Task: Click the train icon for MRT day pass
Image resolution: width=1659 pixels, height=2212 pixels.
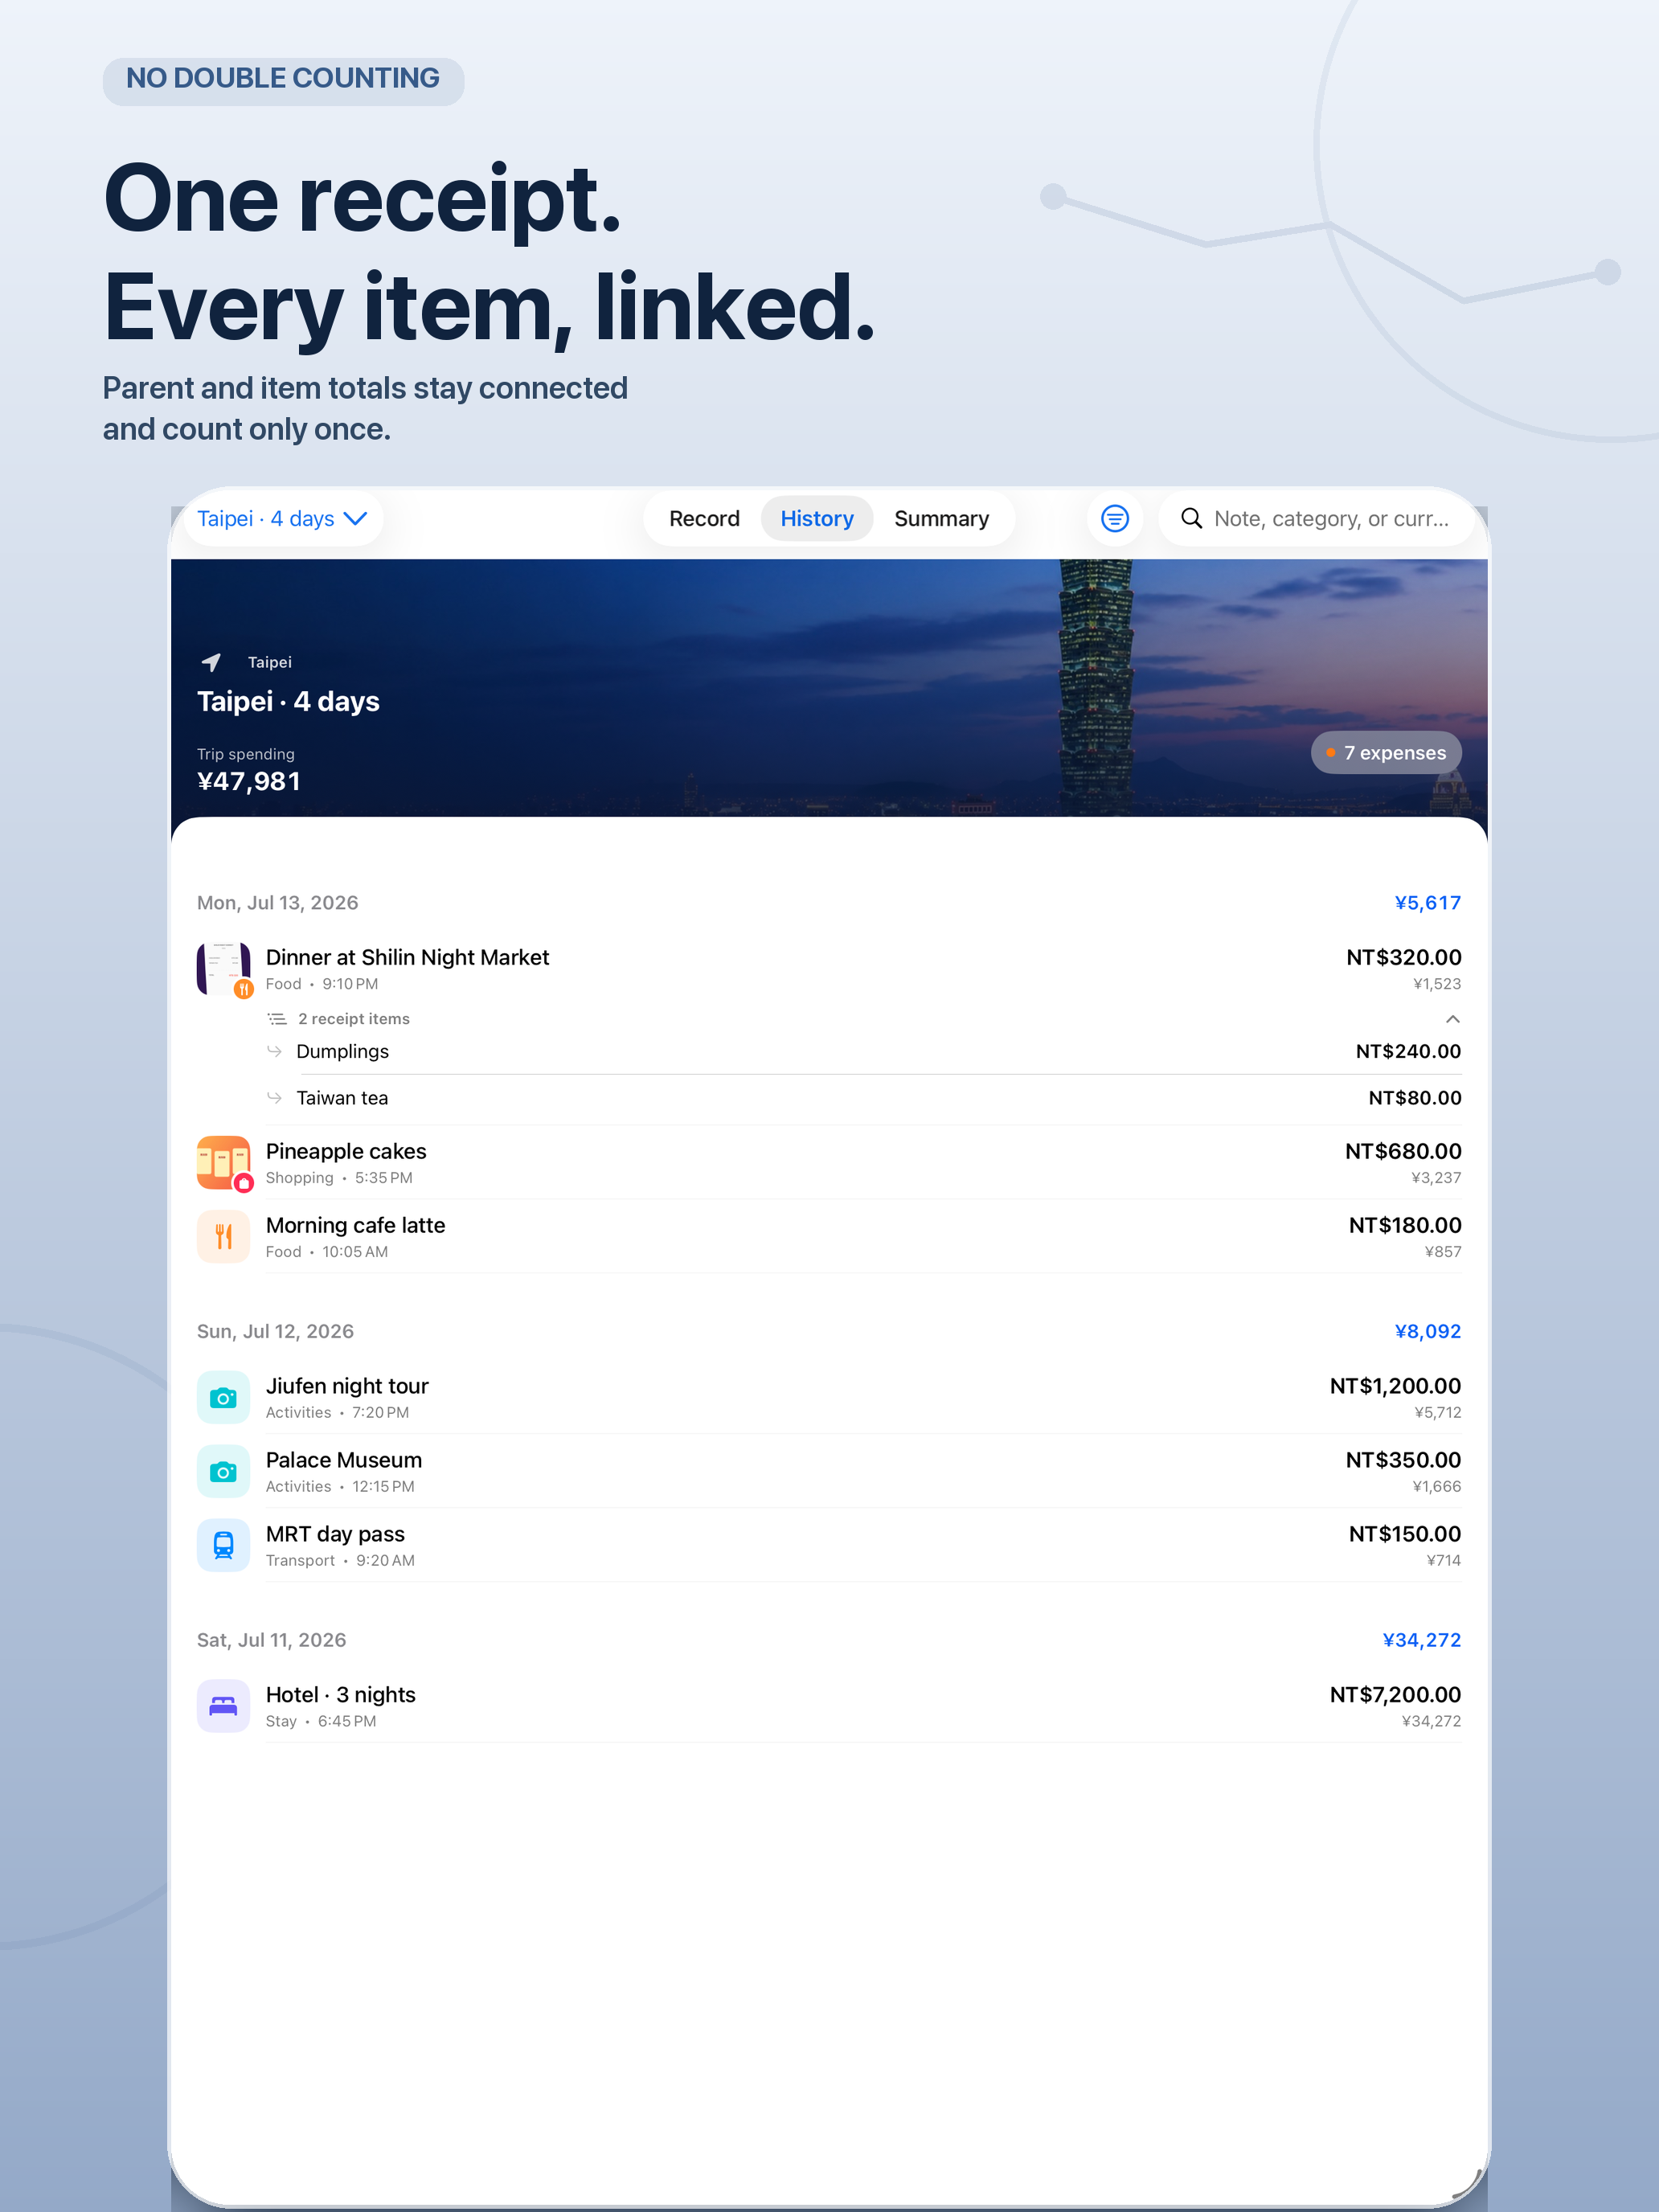Action: click(223, 1545)
